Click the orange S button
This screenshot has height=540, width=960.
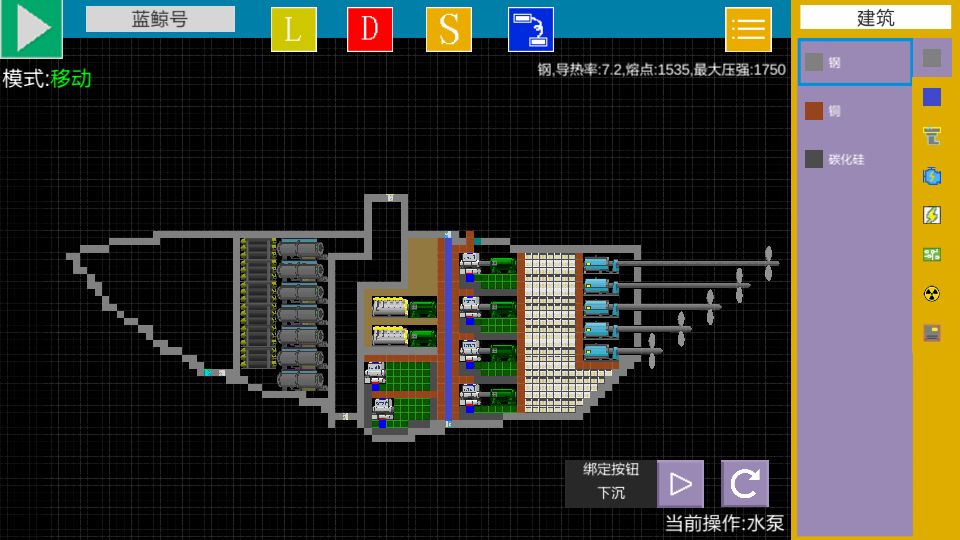pos(449,29)
